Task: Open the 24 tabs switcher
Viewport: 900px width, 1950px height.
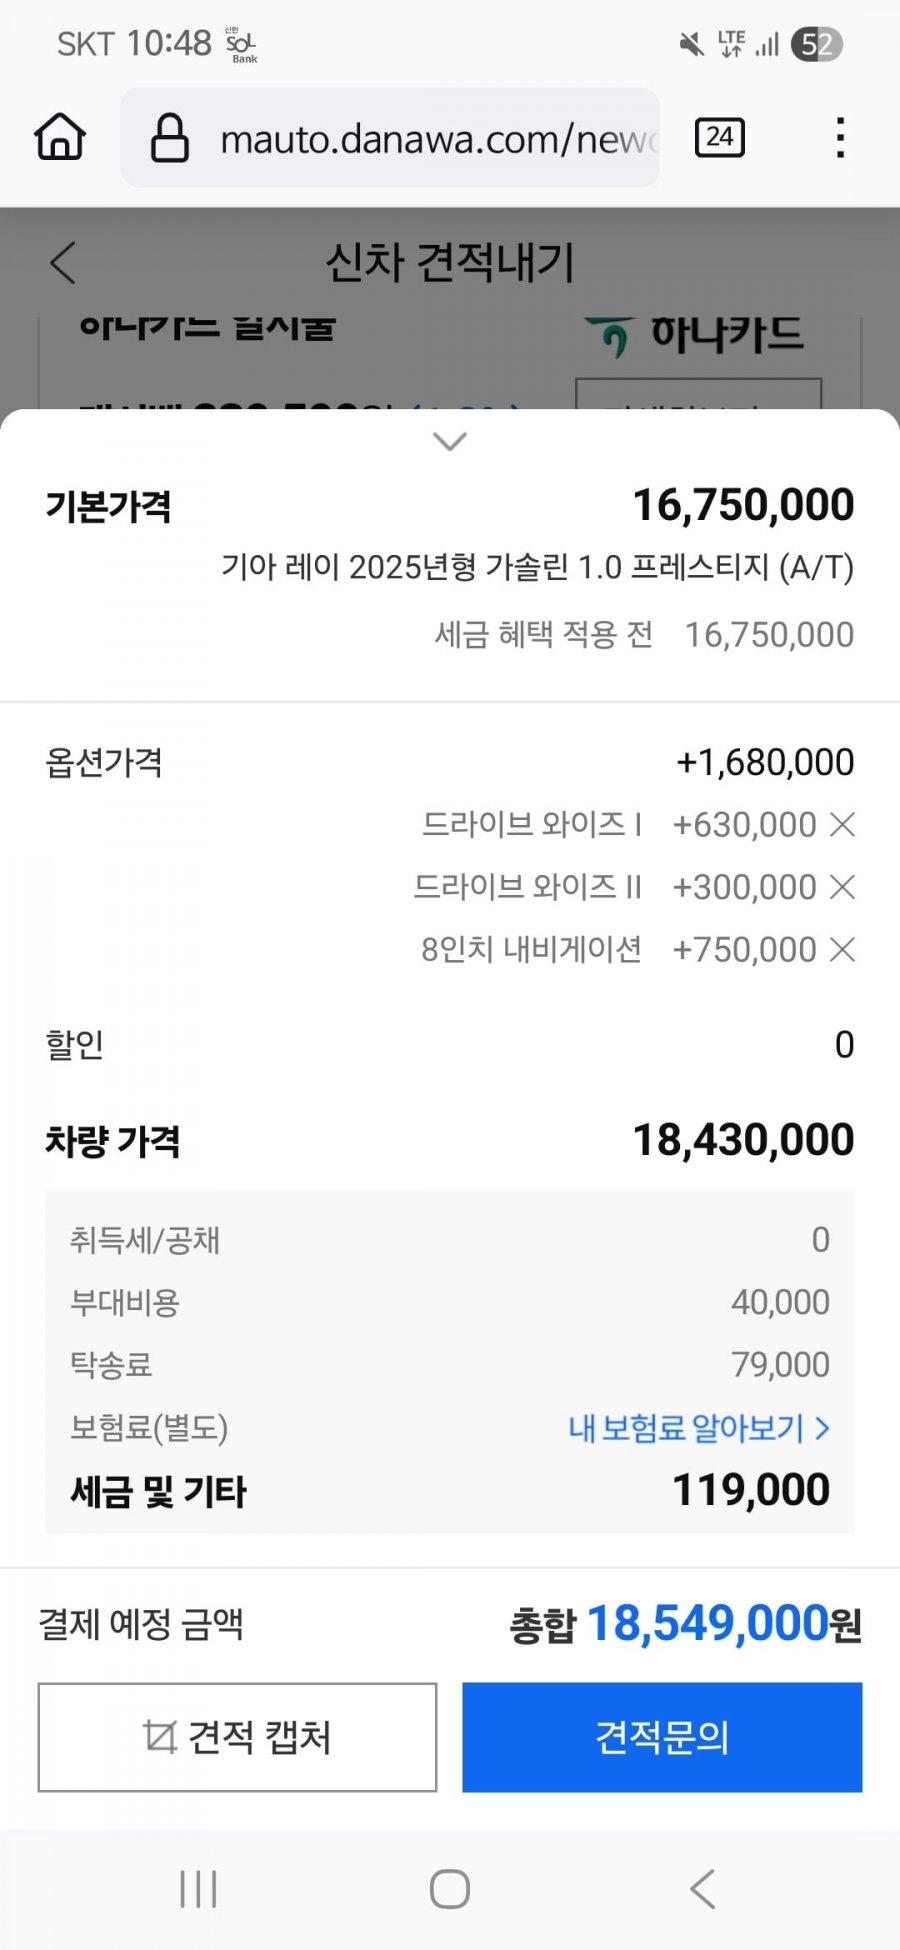Action: point(720,137)
